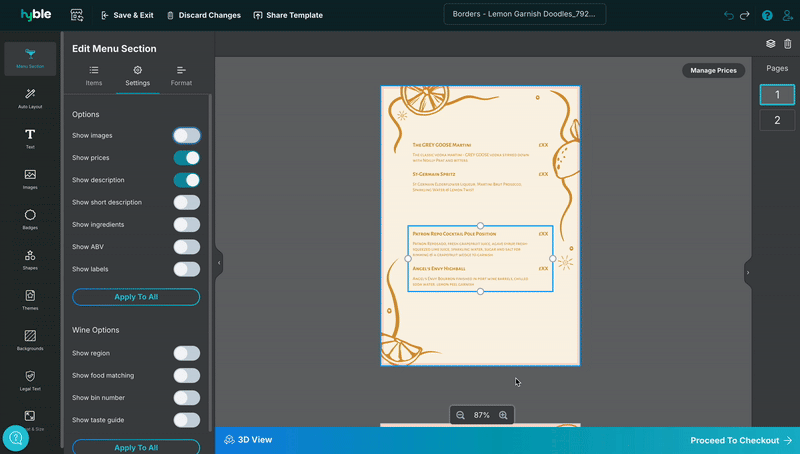Enable Show labels switch
This screenshot has width=800, height=454.
[187, 269]
